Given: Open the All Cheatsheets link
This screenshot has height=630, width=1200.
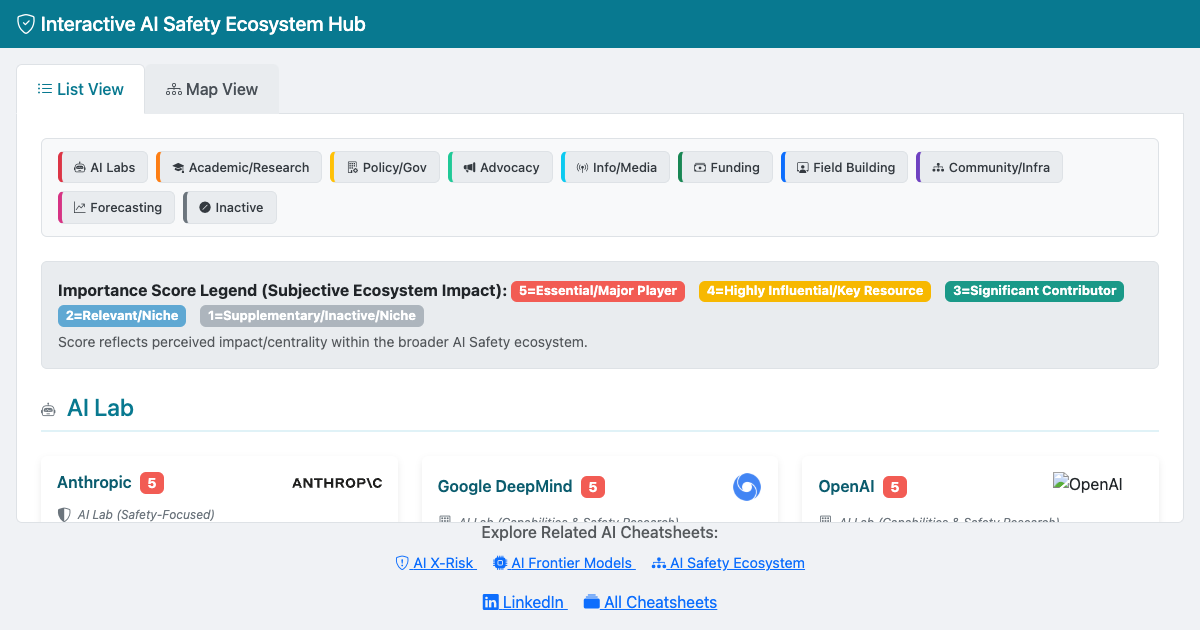Looking at the screenshot, I should coord(650,602).
